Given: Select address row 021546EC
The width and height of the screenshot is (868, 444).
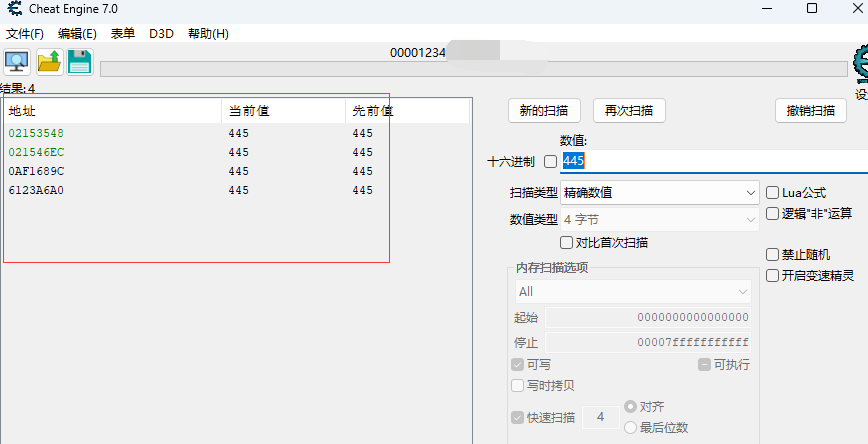Looking at the screenshot, I should click(x=236, y=152).
